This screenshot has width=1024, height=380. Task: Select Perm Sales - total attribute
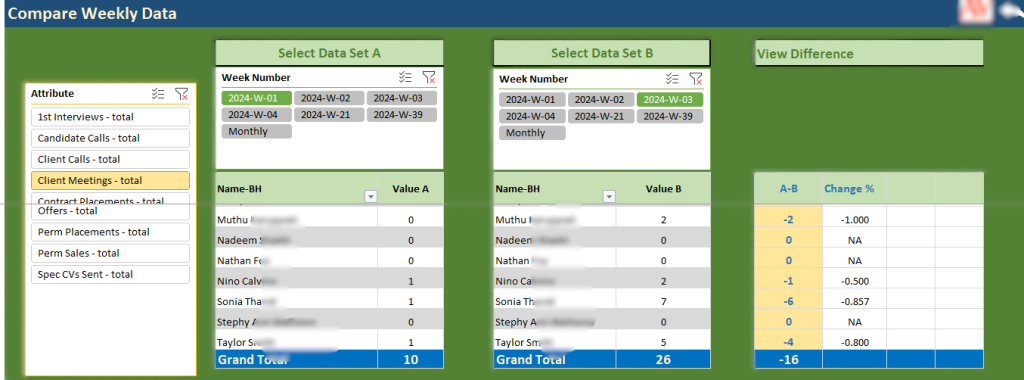tap(110, 253)
